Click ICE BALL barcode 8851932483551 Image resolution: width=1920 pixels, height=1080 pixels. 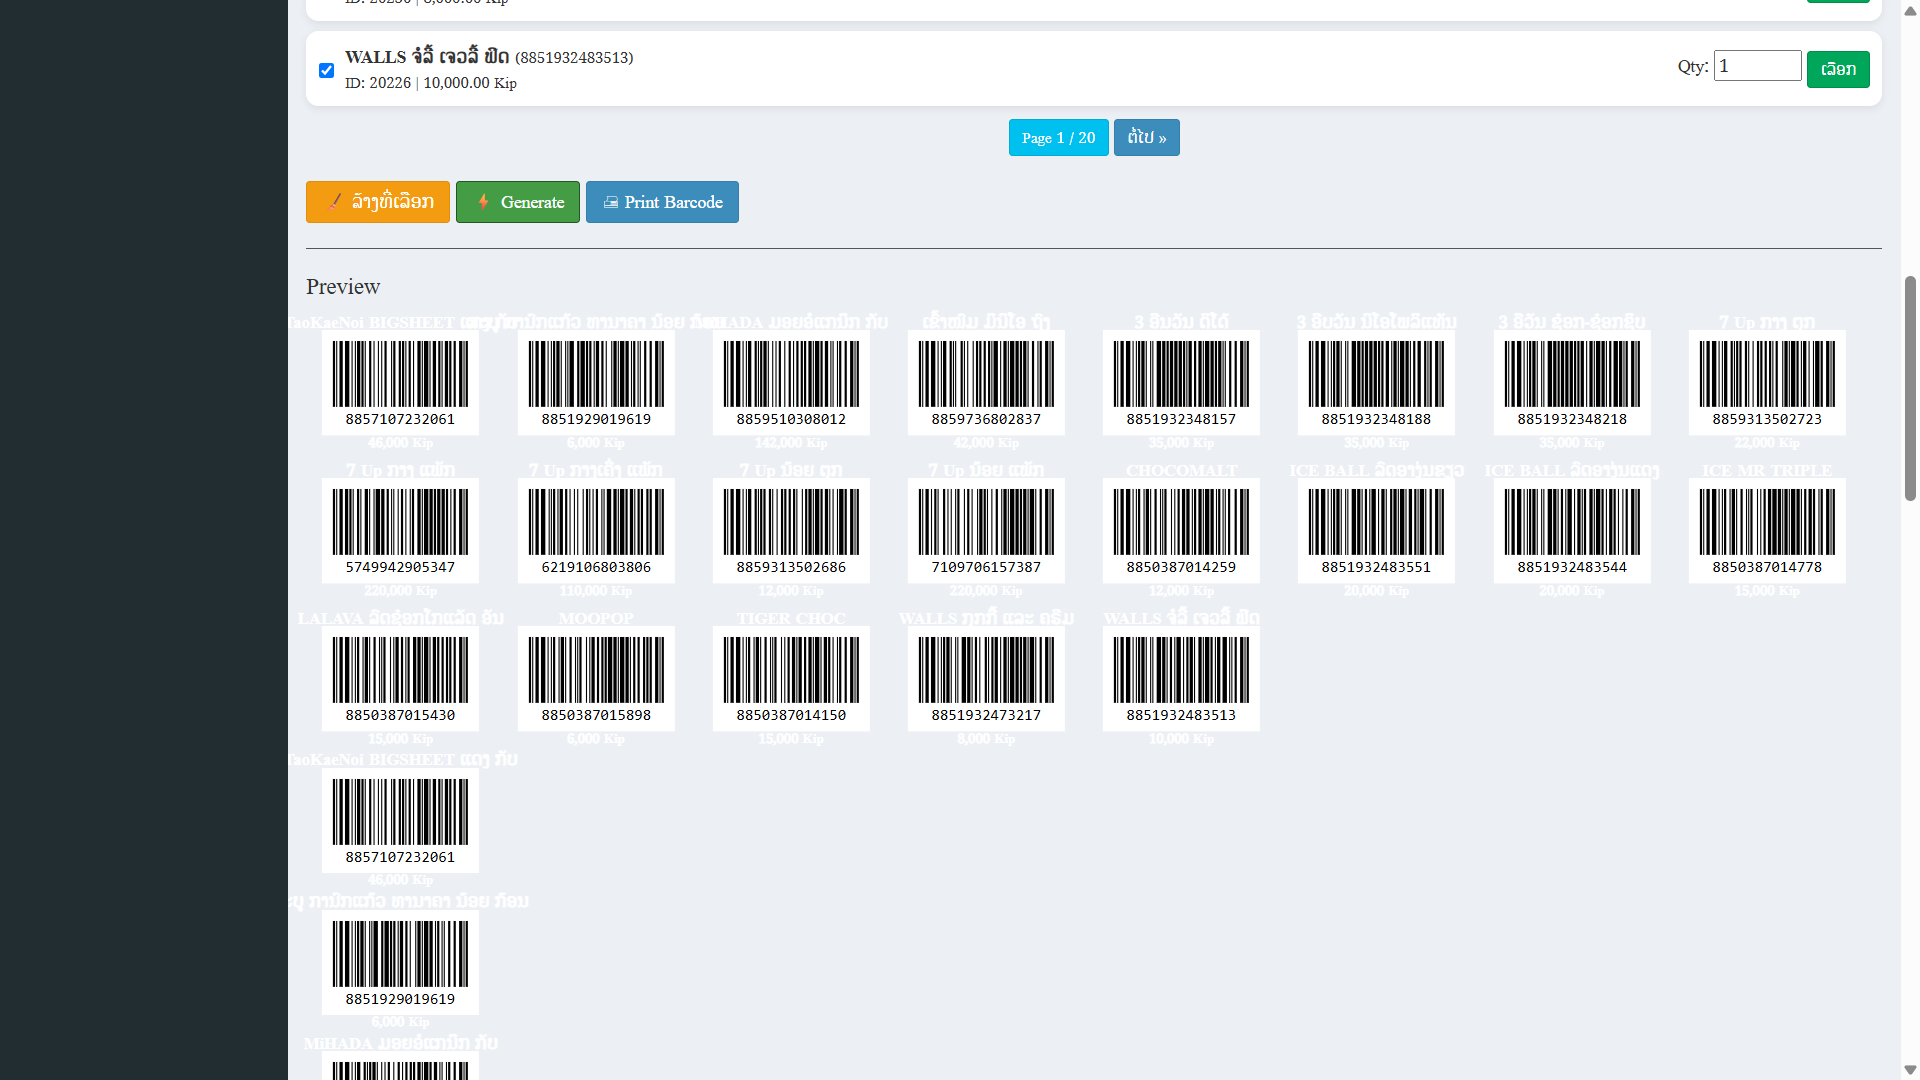click(1376, 531)
